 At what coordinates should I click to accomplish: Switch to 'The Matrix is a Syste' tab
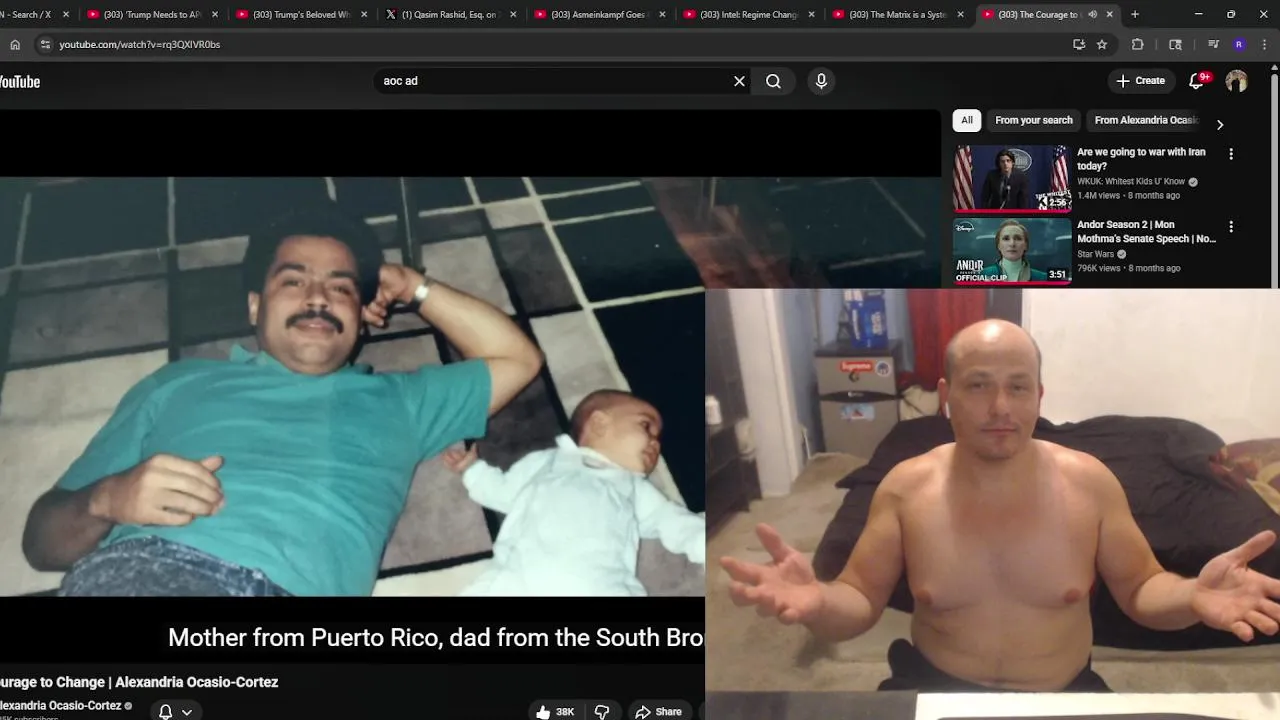pos(896,15)
